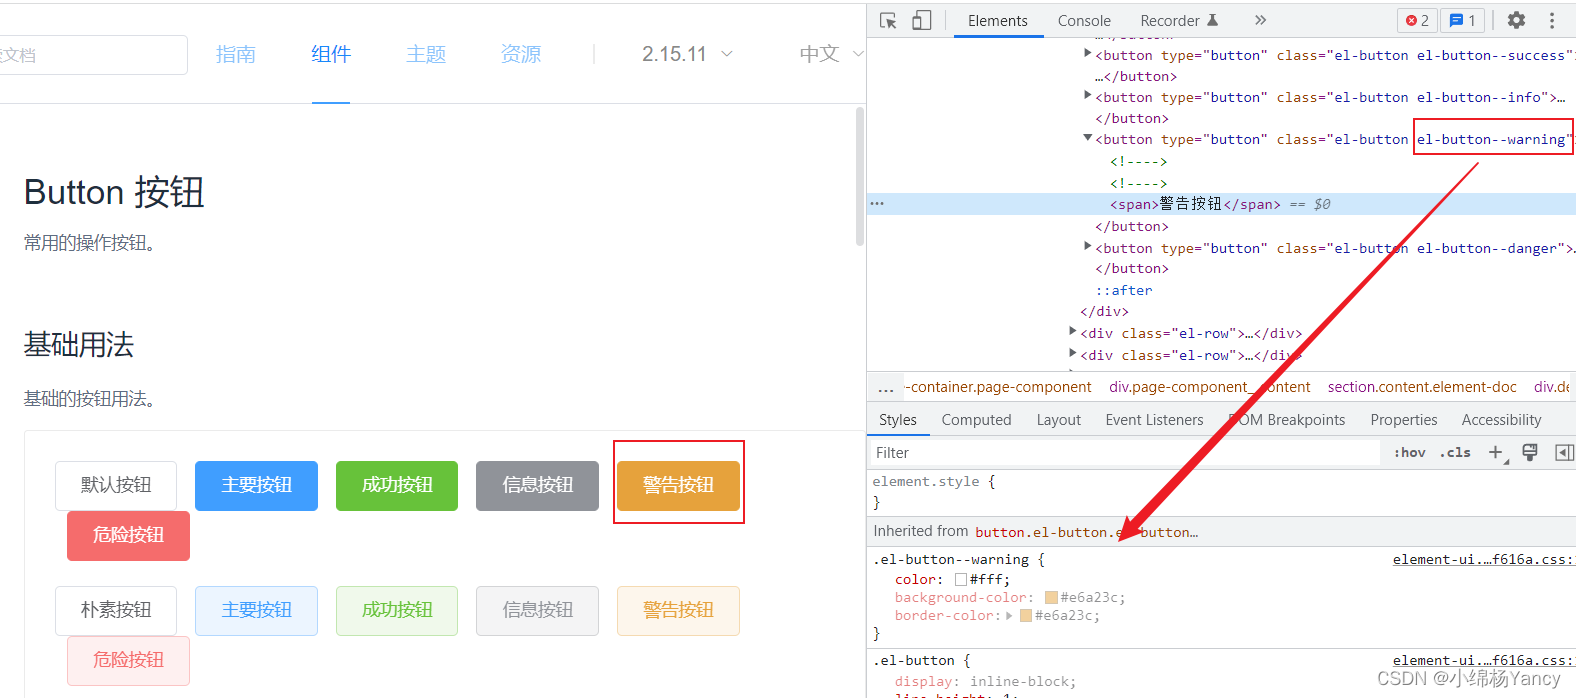Click the plain green 成功按钮 button
This screenshot has width=1576, height=698.
[x=397, y=611]
